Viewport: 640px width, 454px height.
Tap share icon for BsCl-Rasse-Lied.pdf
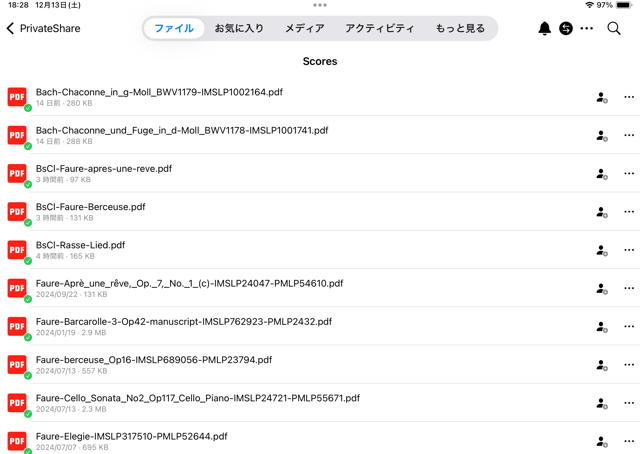pyautogui.click(x=601, y=250)
